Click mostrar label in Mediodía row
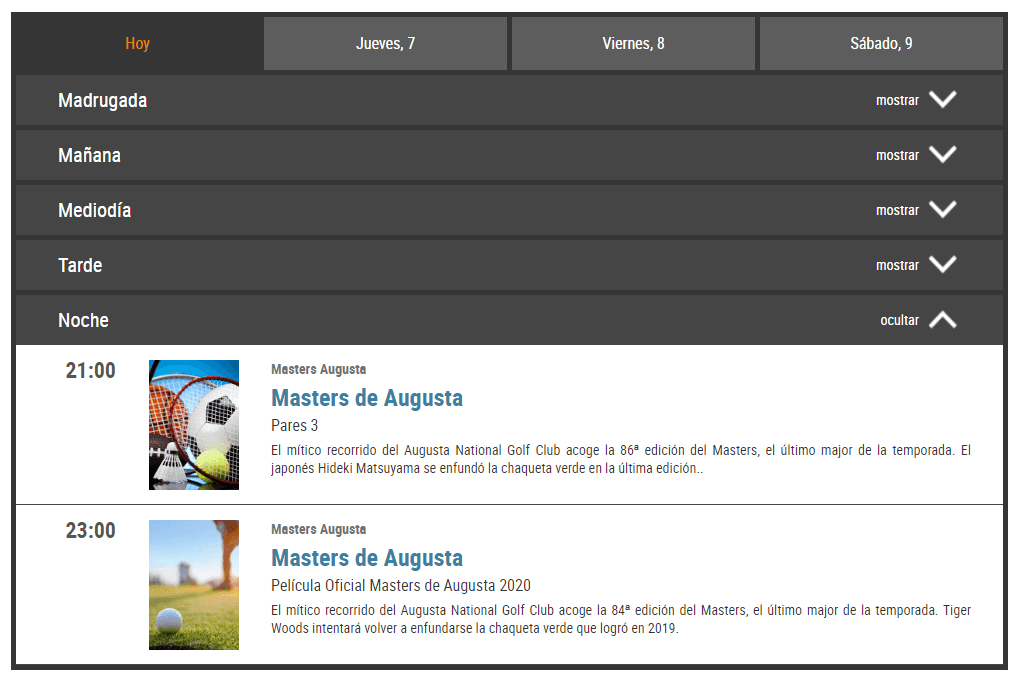This screenshot has height=676, width=1018. (897, 210)
